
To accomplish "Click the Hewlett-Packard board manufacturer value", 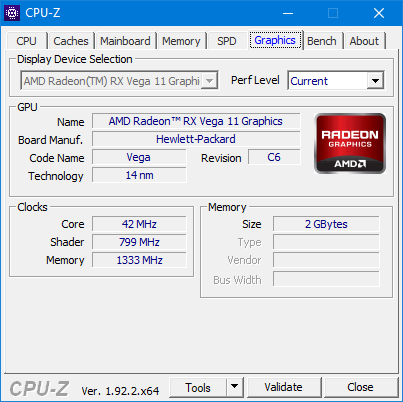I will click(x=196, y=139).
